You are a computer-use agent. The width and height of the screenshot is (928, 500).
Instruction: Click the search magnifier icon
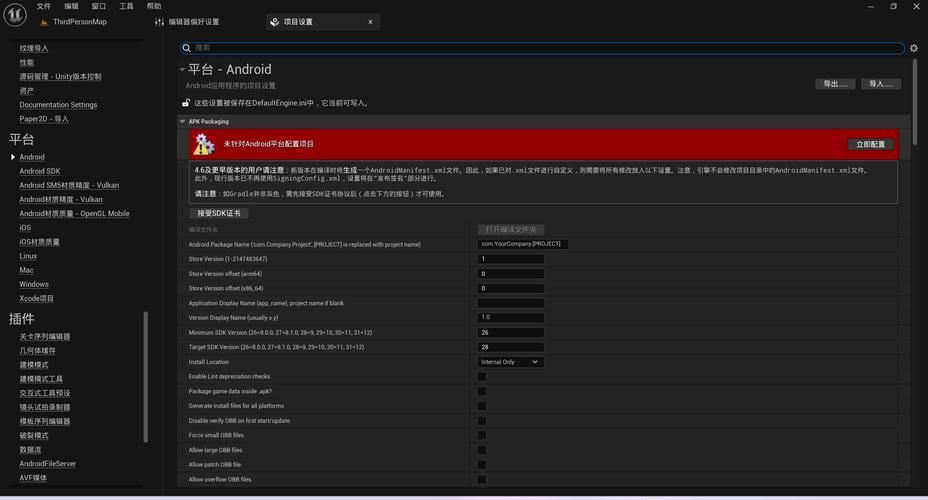[x=186, y=48]
